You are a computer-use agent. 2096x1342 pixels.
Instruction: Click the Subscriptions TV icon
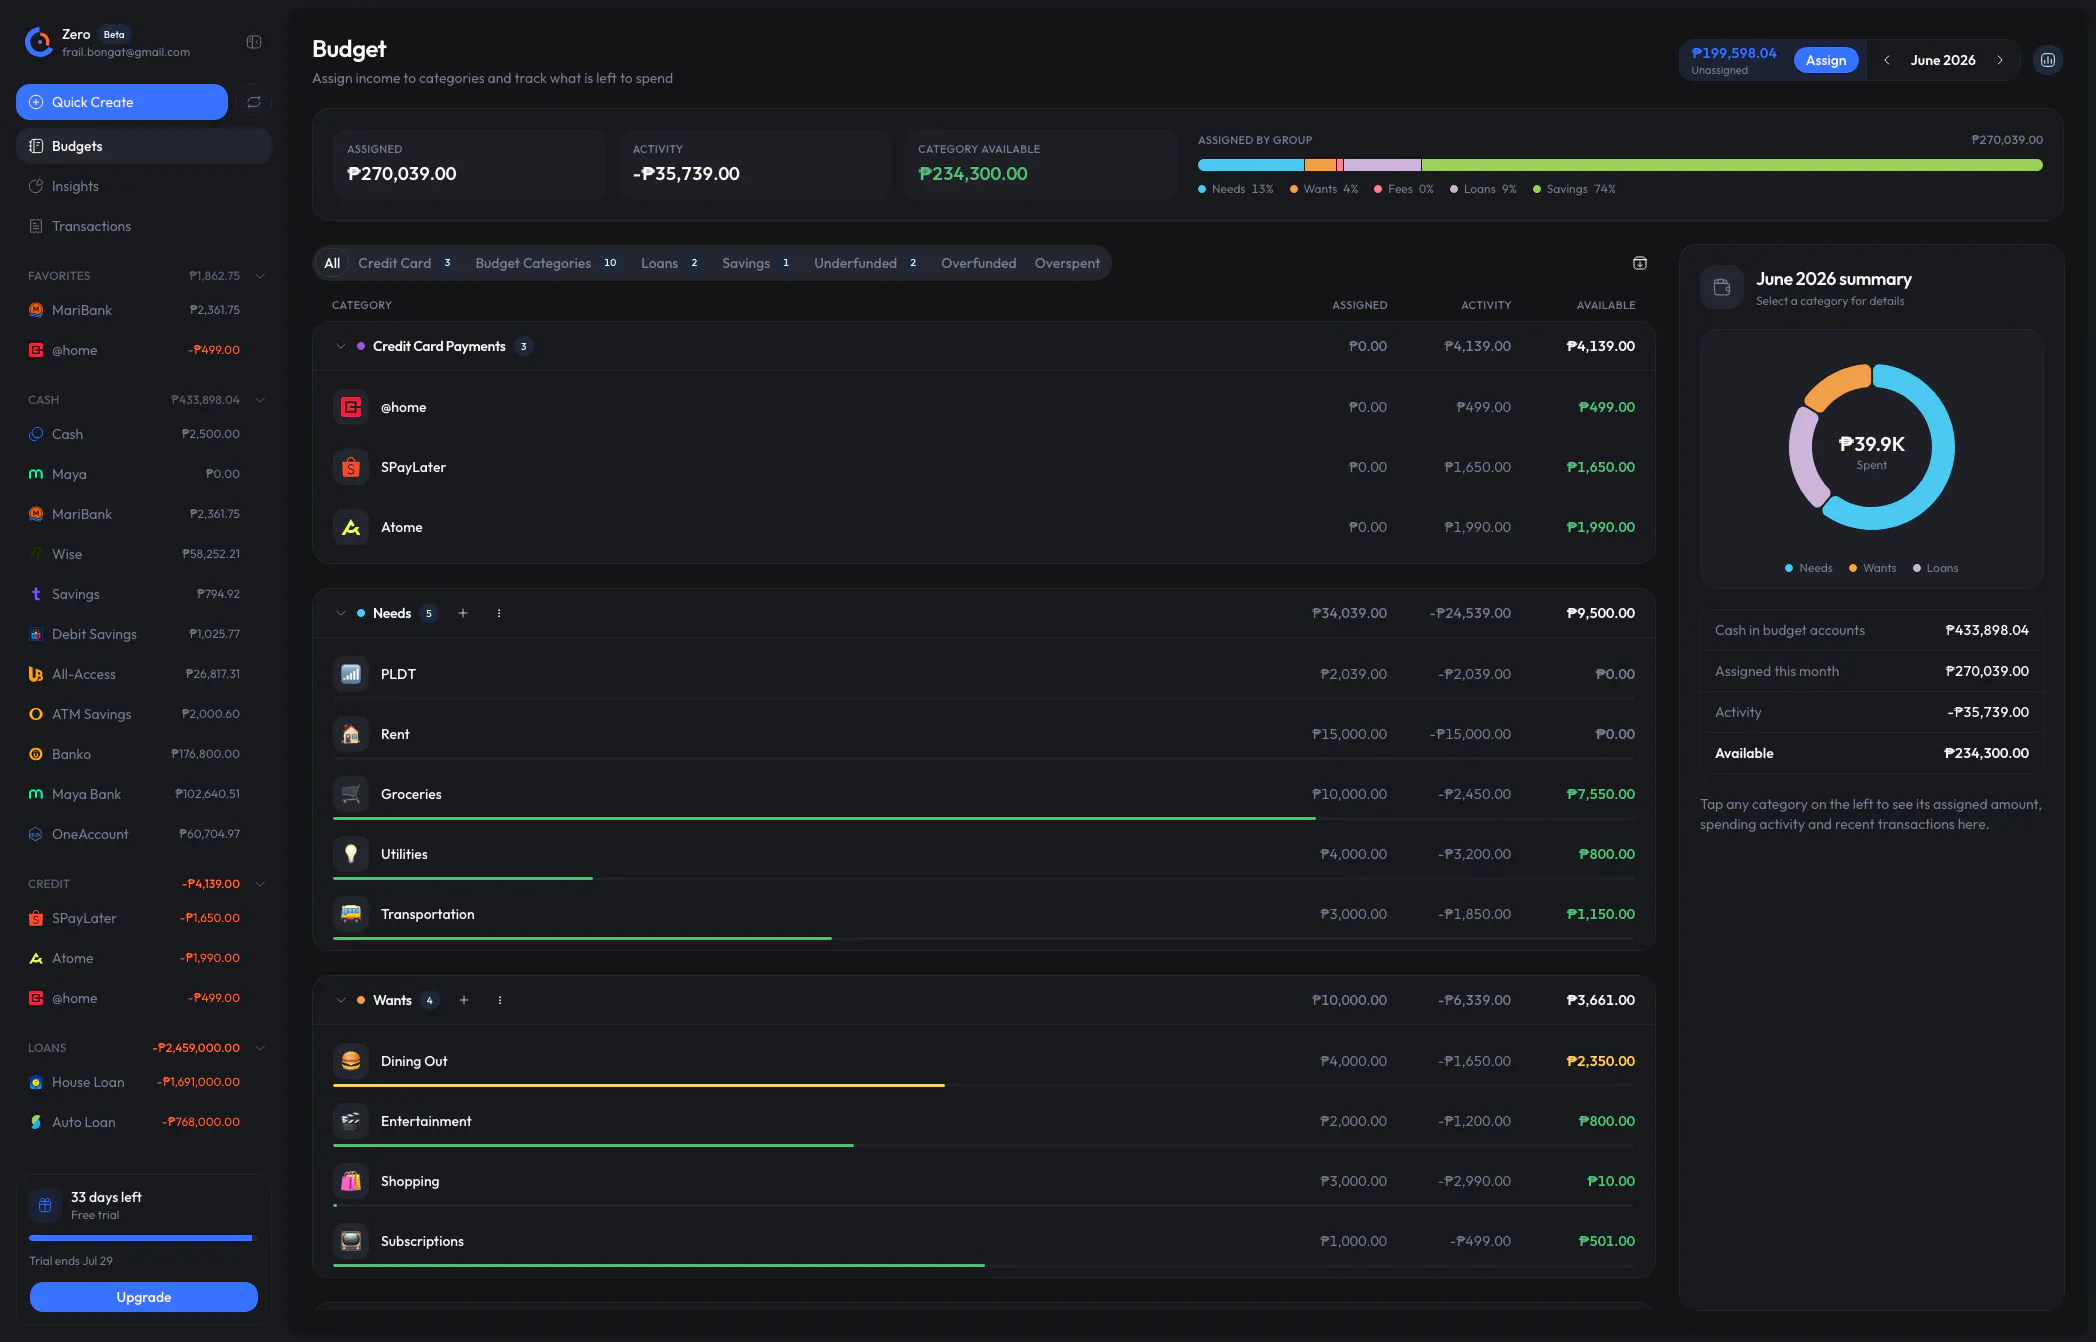pos(351,1241)
